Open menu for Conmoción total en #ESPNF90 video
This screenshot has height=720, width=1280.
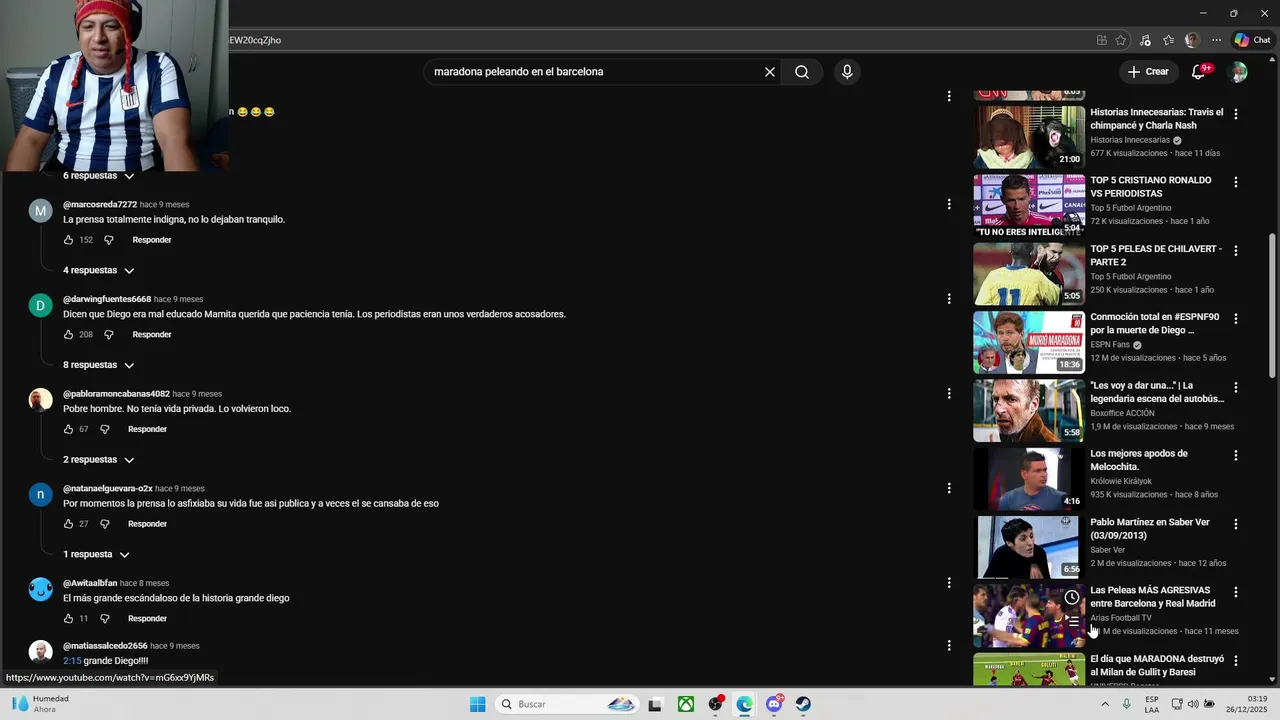point(1236,318)
